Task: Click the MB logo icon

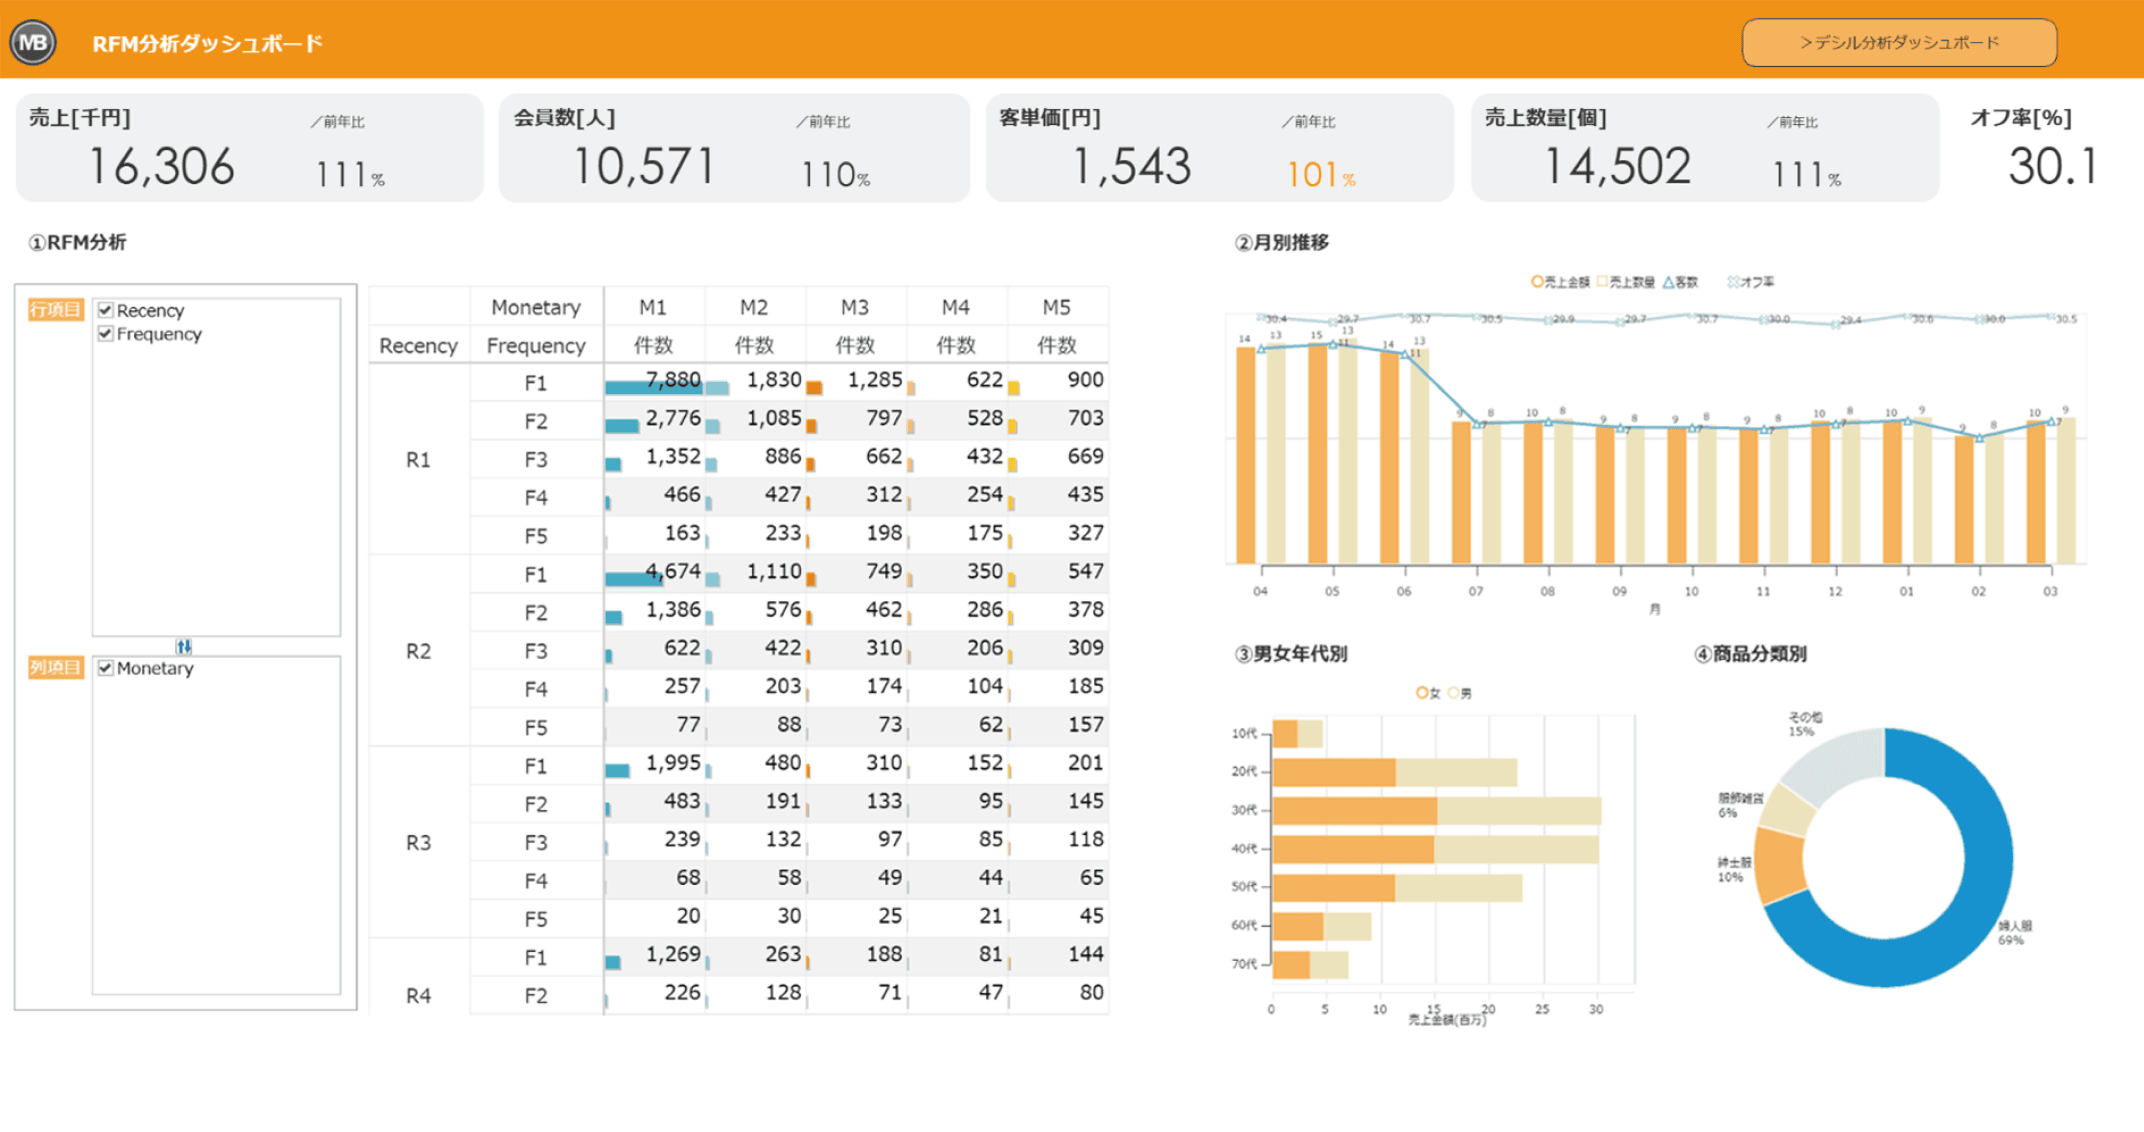Action: coord(33,43)
